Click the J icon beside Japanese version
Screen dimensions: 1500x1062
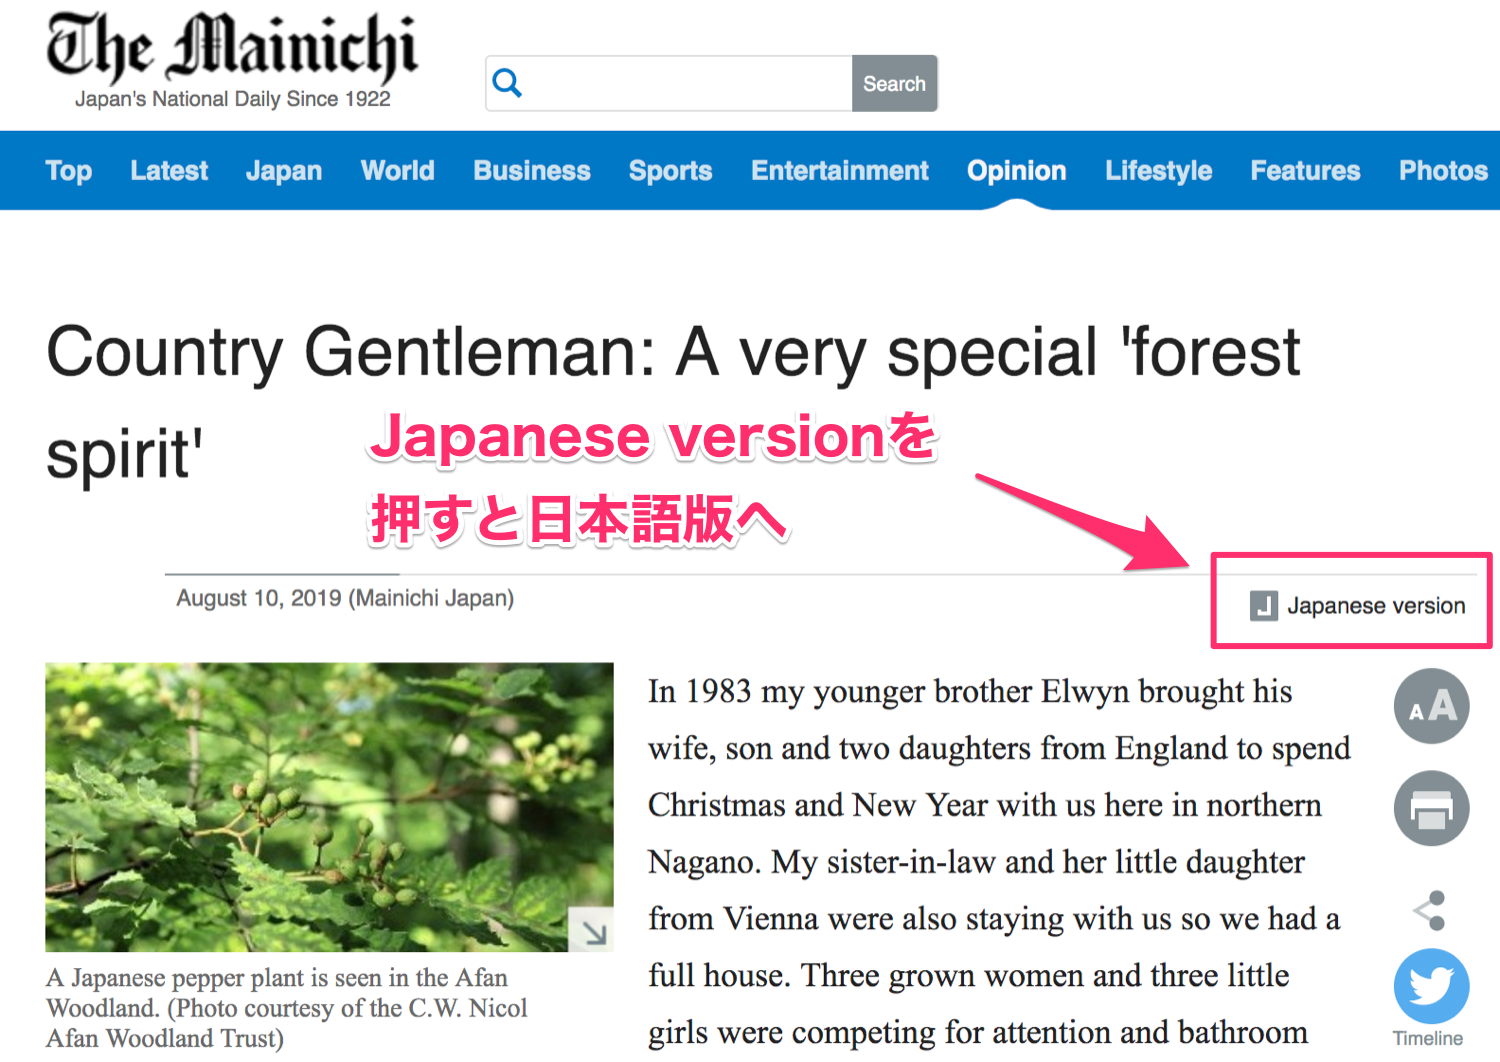[1263, 606]
